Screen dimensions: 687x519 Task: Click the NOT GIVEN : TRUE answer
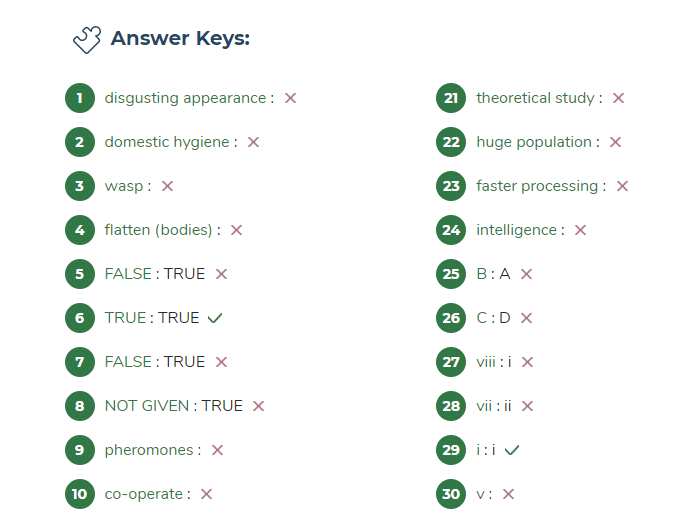[x=173, y=406]
